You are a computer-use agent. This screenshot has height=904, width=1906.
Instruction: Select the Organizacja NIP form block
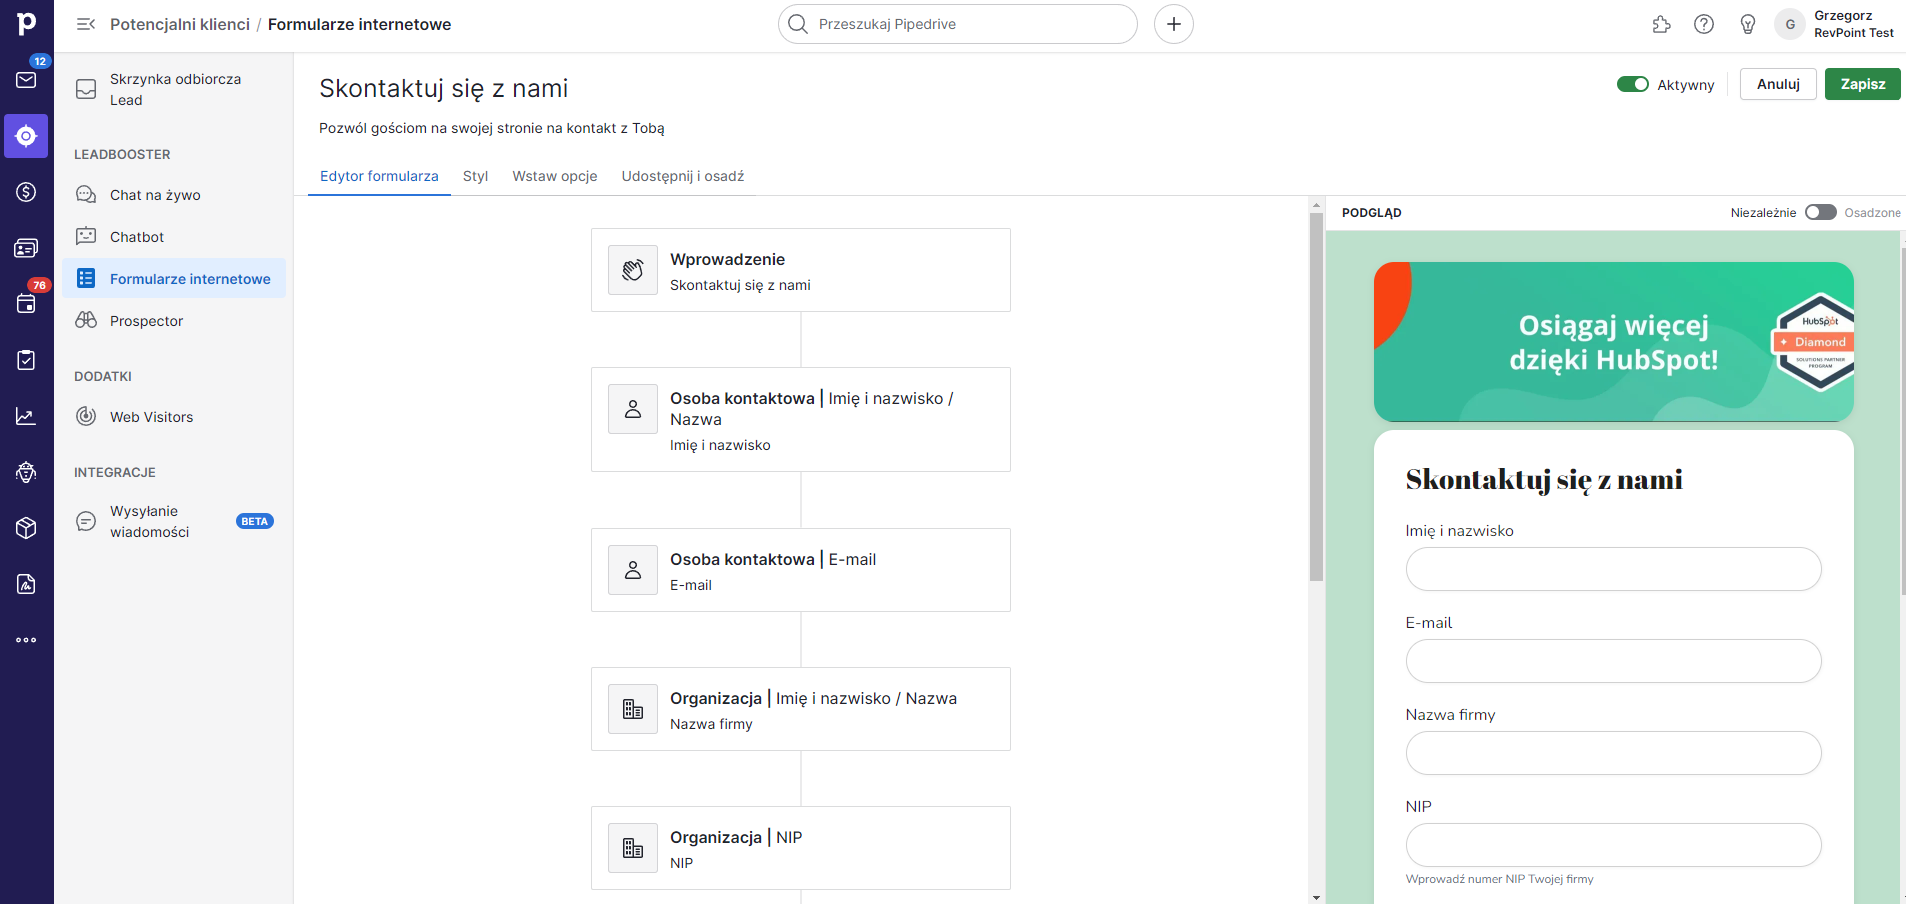point(800,848)
